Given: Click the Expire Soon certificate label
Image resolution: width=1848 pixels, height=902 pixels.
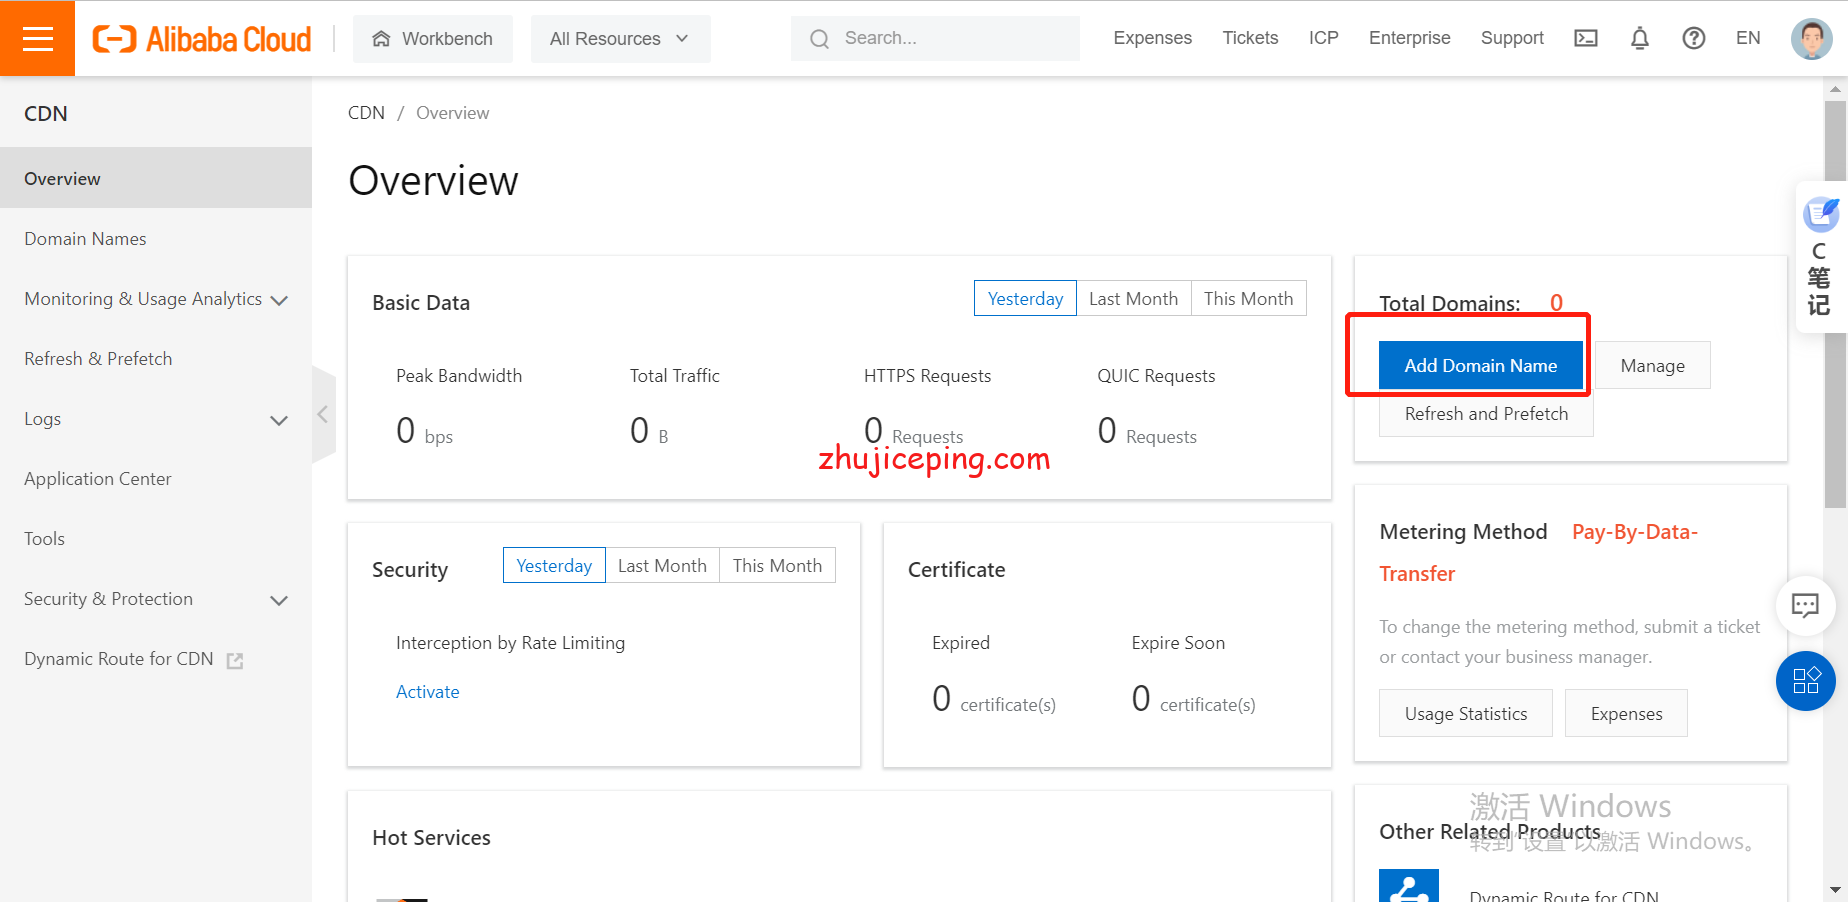Looking at the screenshot, I should tap(1178, 642).
